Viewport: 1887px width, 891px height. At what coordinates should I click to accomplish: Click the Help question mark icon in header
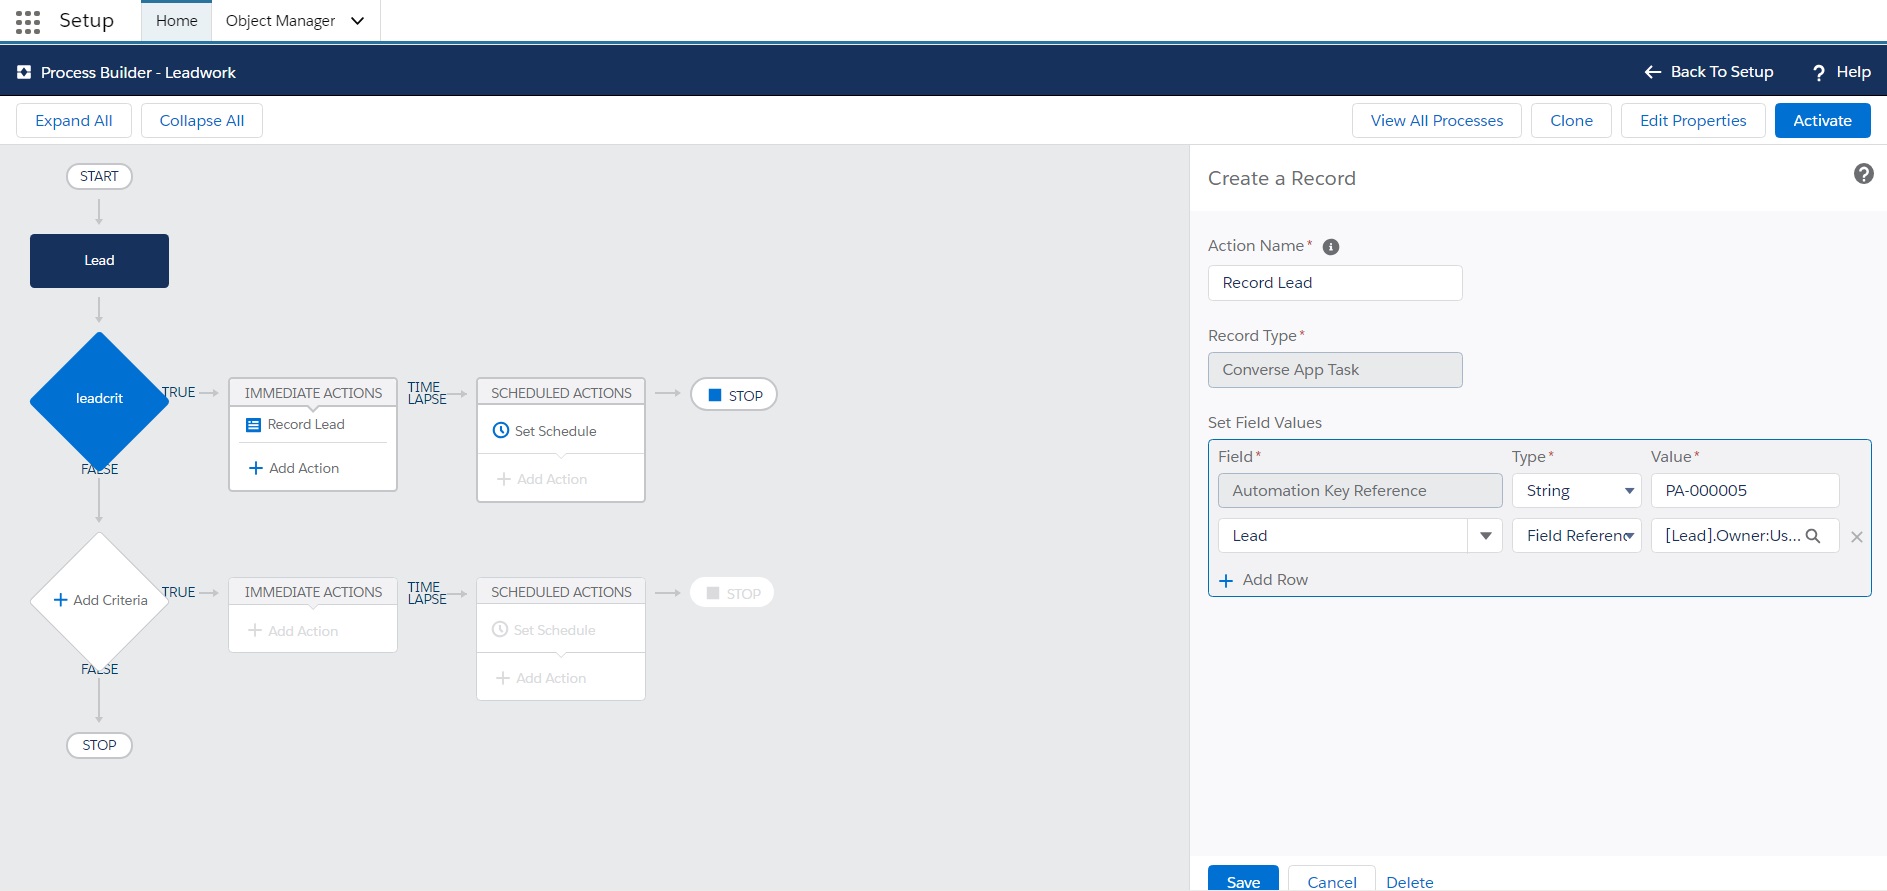click(1819, 73)
